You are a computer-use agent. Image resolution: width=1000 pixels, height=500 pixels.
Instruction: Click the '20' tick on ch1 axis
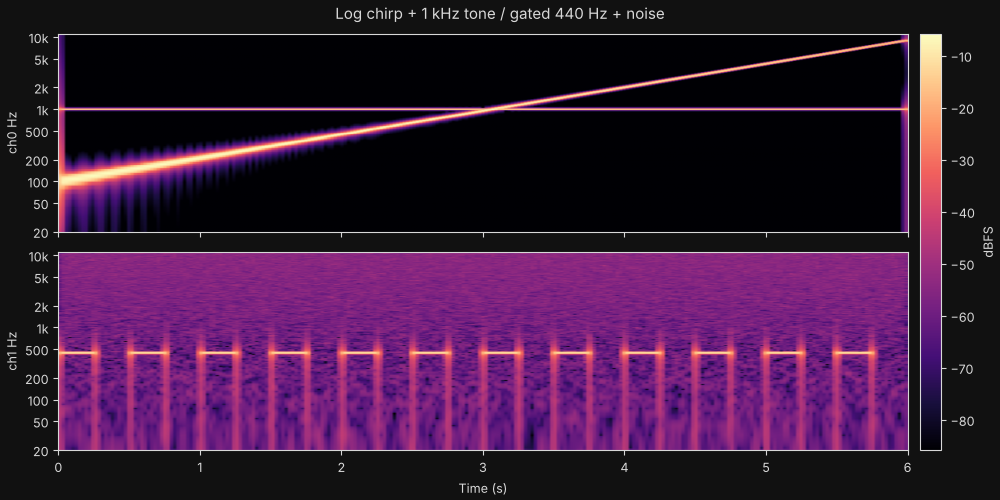tap(43, 451)
